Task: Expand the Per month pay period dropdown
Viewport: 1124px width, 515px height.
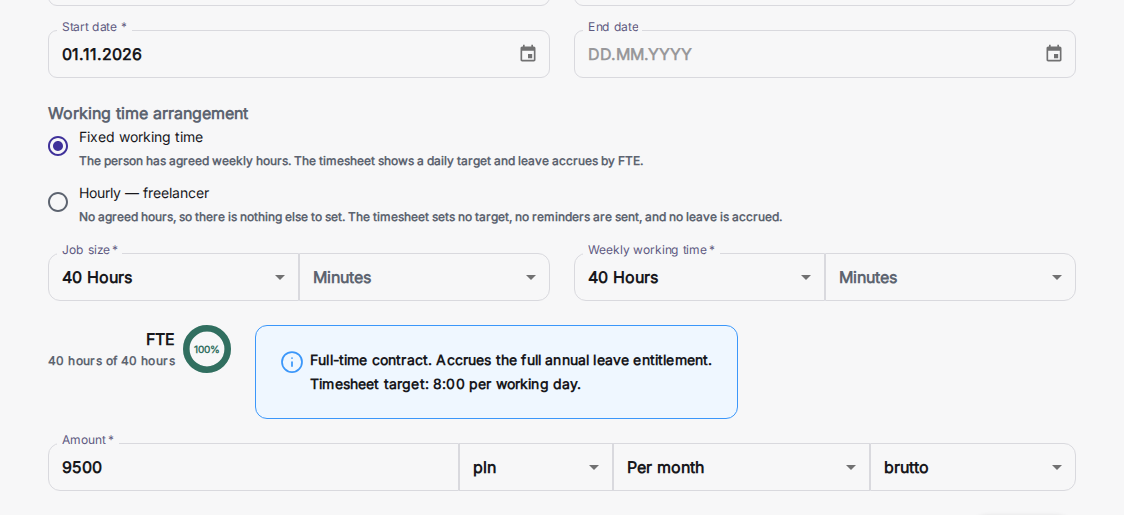Action: coord(742,467)
